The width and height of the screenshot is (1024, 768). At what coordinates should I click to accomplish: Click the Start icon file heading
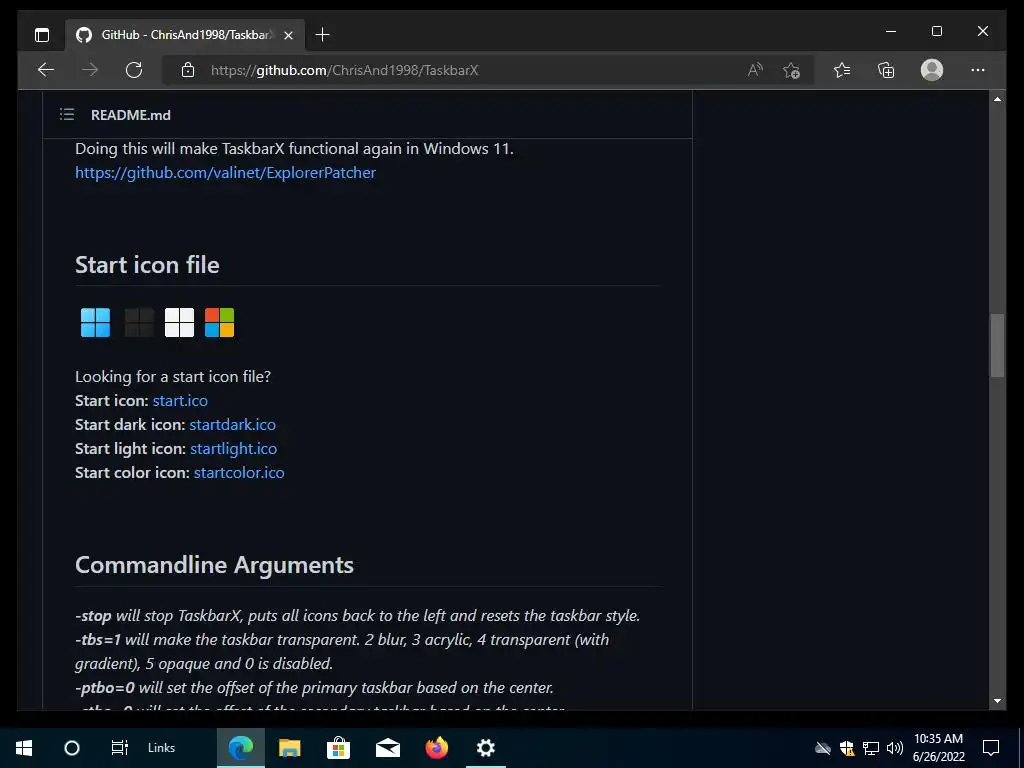(147, 264)
